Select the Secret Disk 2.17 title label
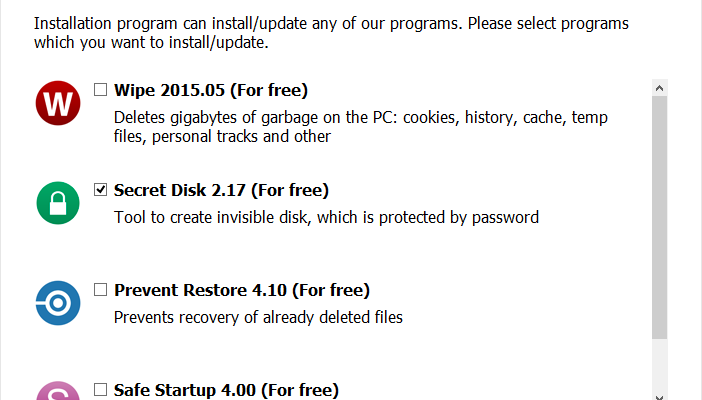Viewport: 702px width, 400px height. 221,190
